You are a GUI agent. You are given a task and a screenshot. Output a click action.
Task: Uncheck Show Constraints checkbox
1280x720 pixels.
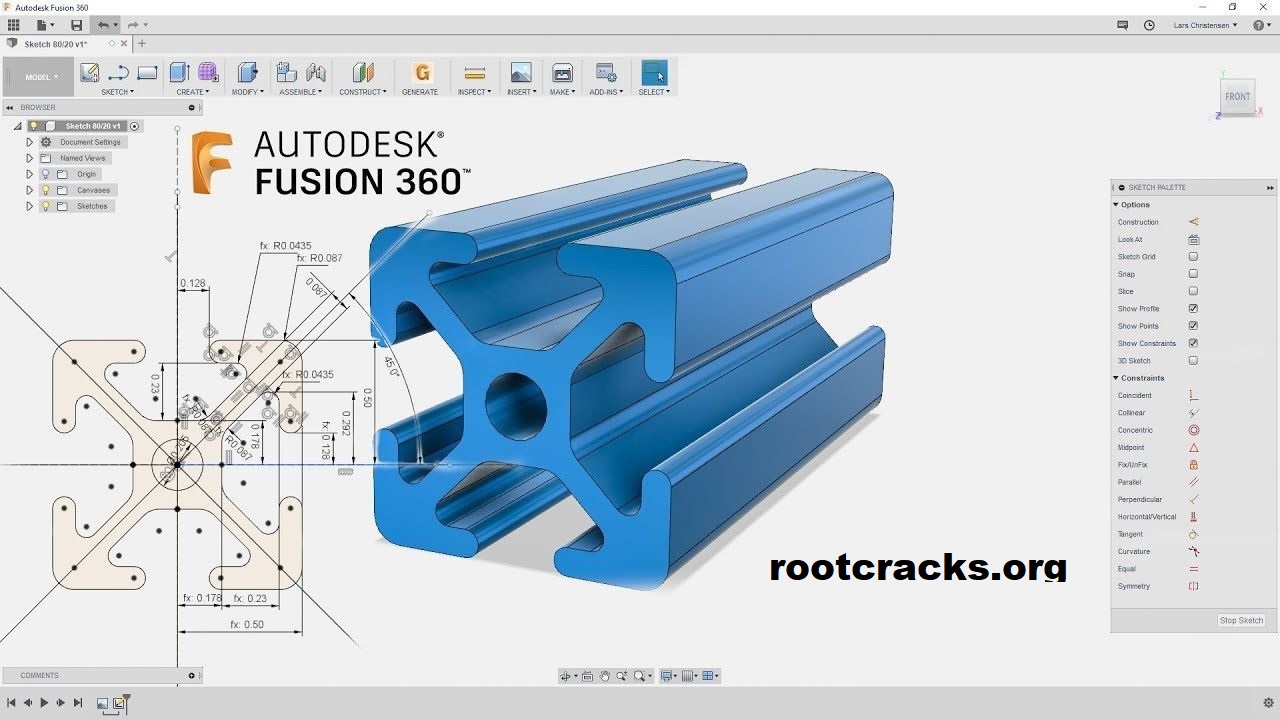coord(1193,343)
